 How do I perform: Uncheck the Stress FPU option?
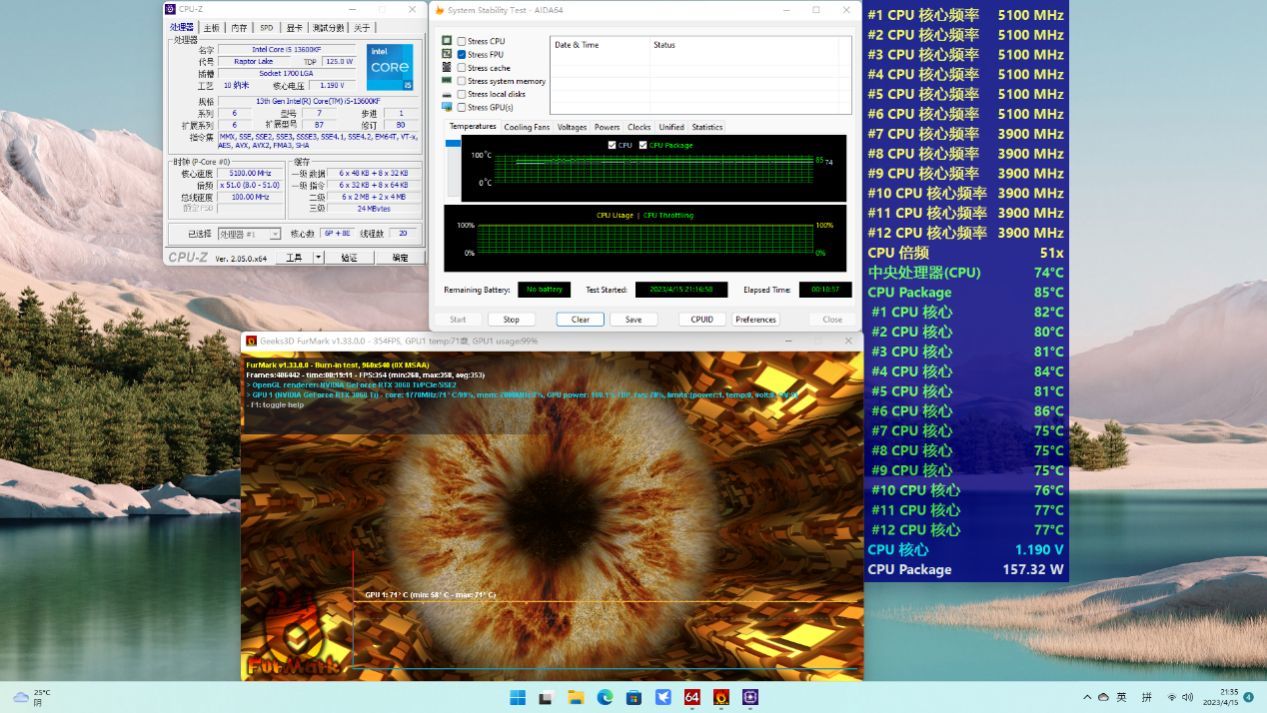(461, 54)
